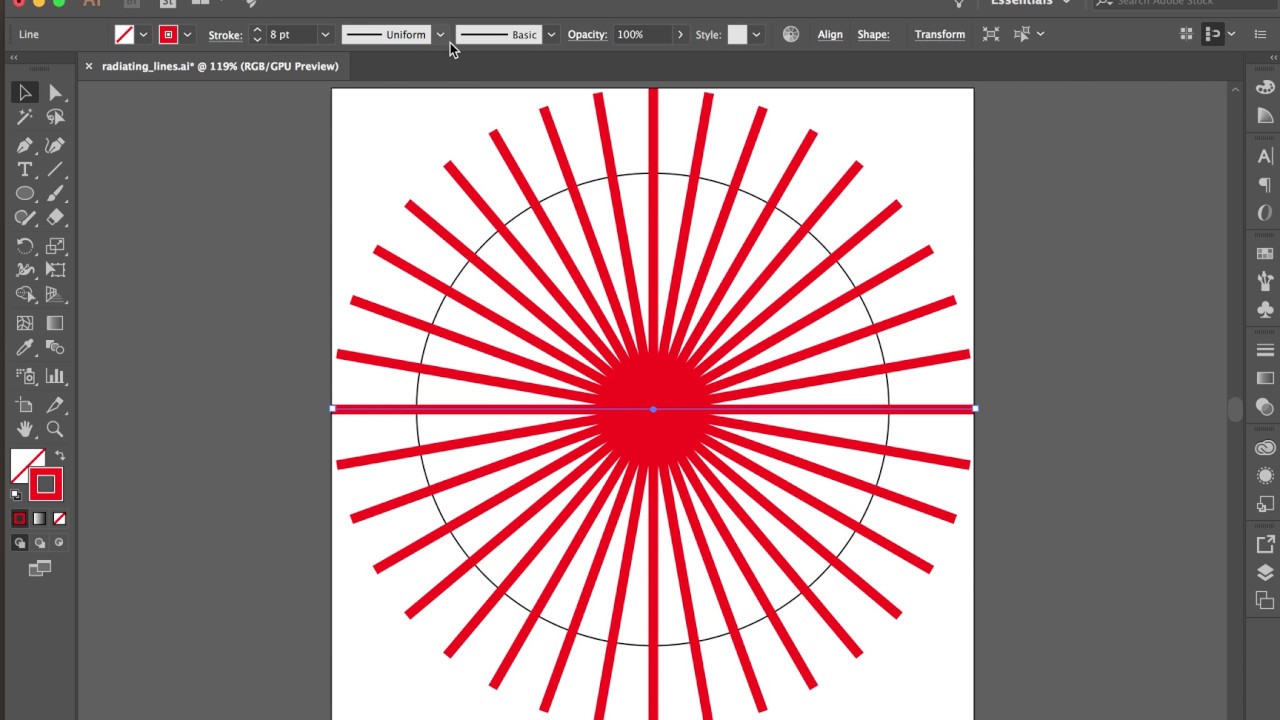This screenshot has width=1280, height=720.
Task: Select the Direct Selection tool
Action: pyautogui.click(x=55, y=93)
